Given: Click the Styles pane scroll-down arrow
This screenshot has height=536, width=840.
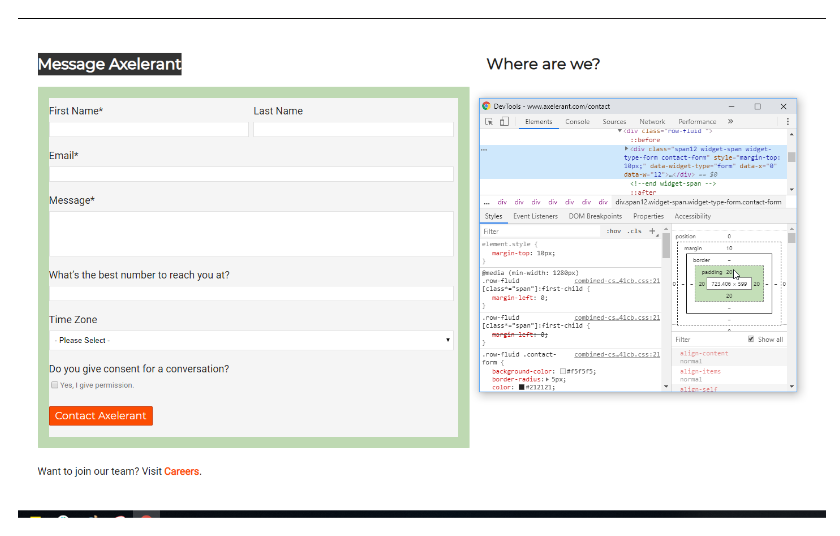Looking at the screenshot, I should [666, 386].
